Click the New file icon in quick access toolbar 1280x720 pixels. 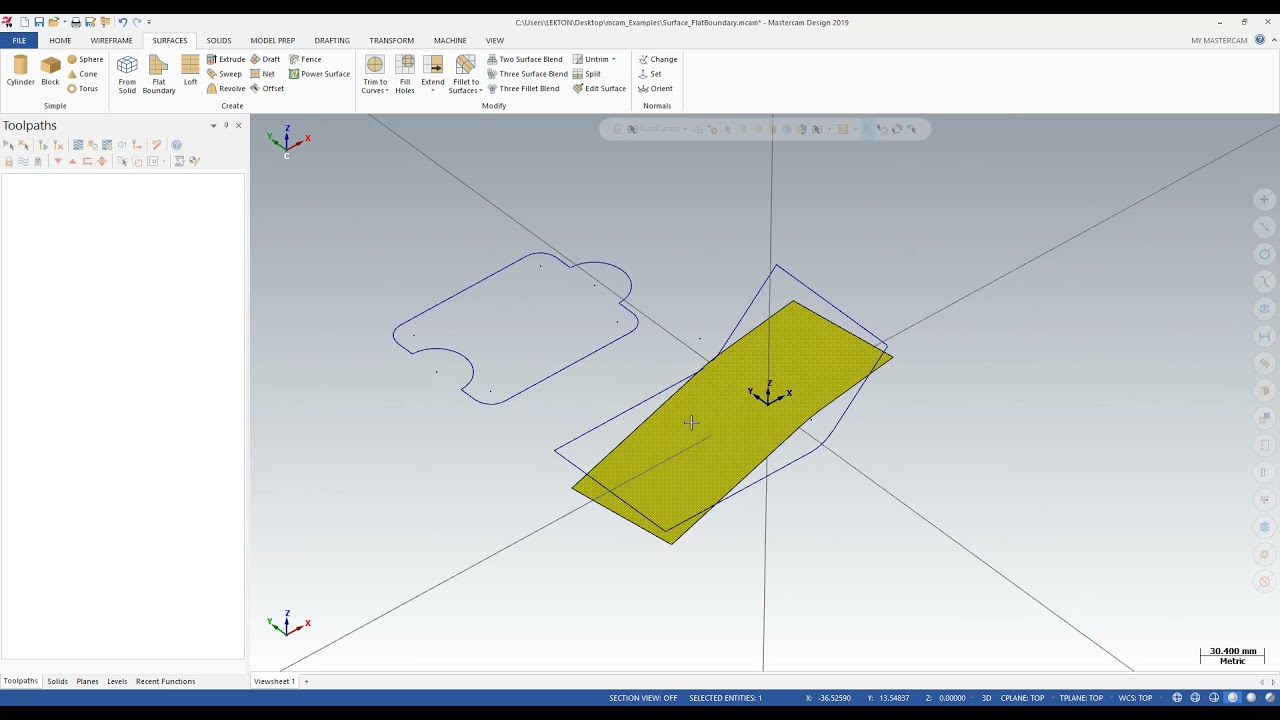tap(24, 22)
